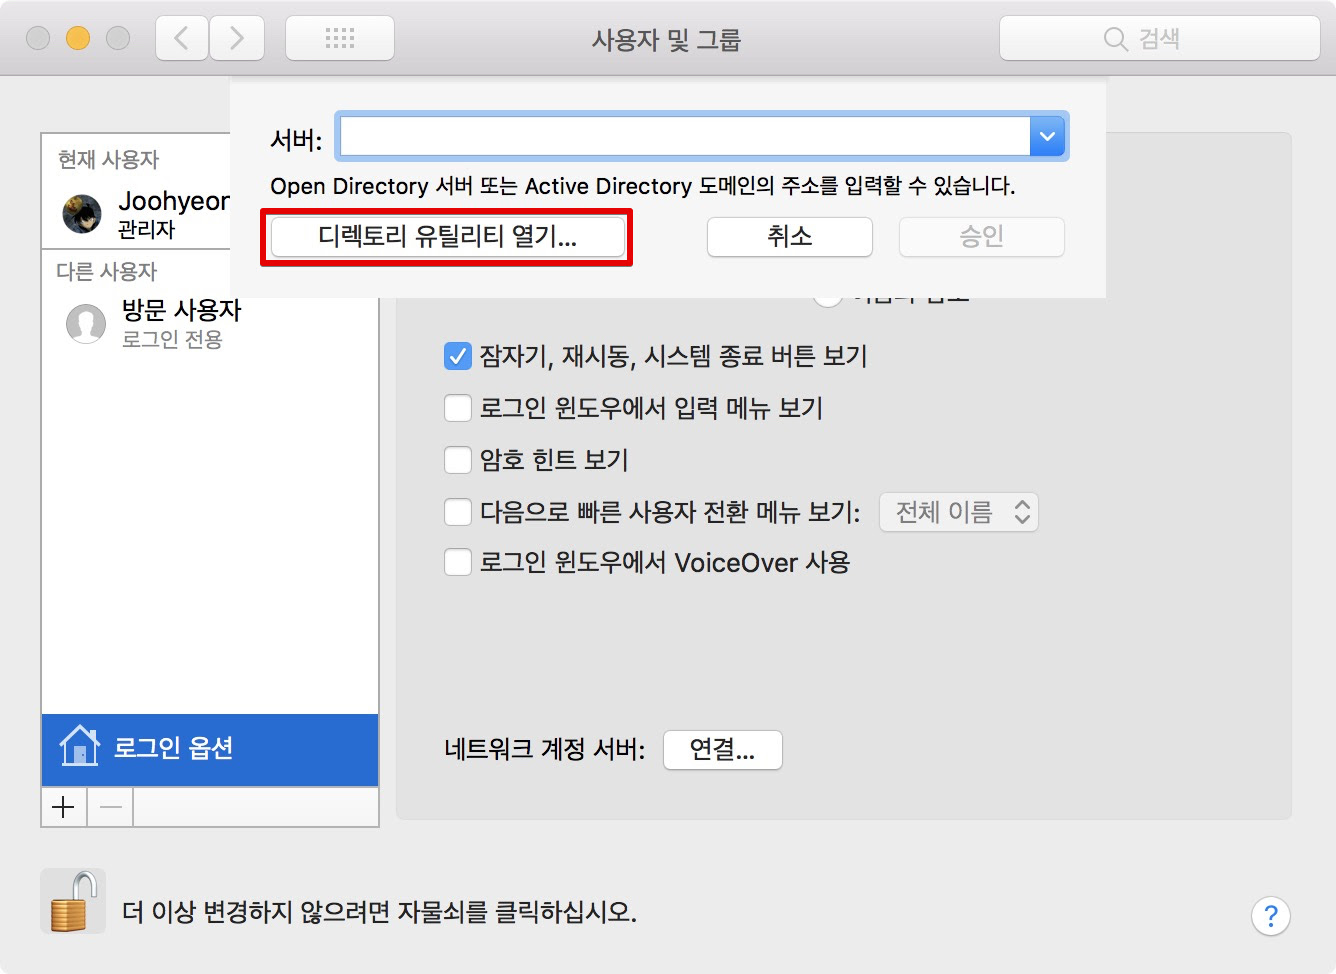This screenshot has width=1336, height=974.
Task: Show all preferences grid icon
Action: pos(340,38)
